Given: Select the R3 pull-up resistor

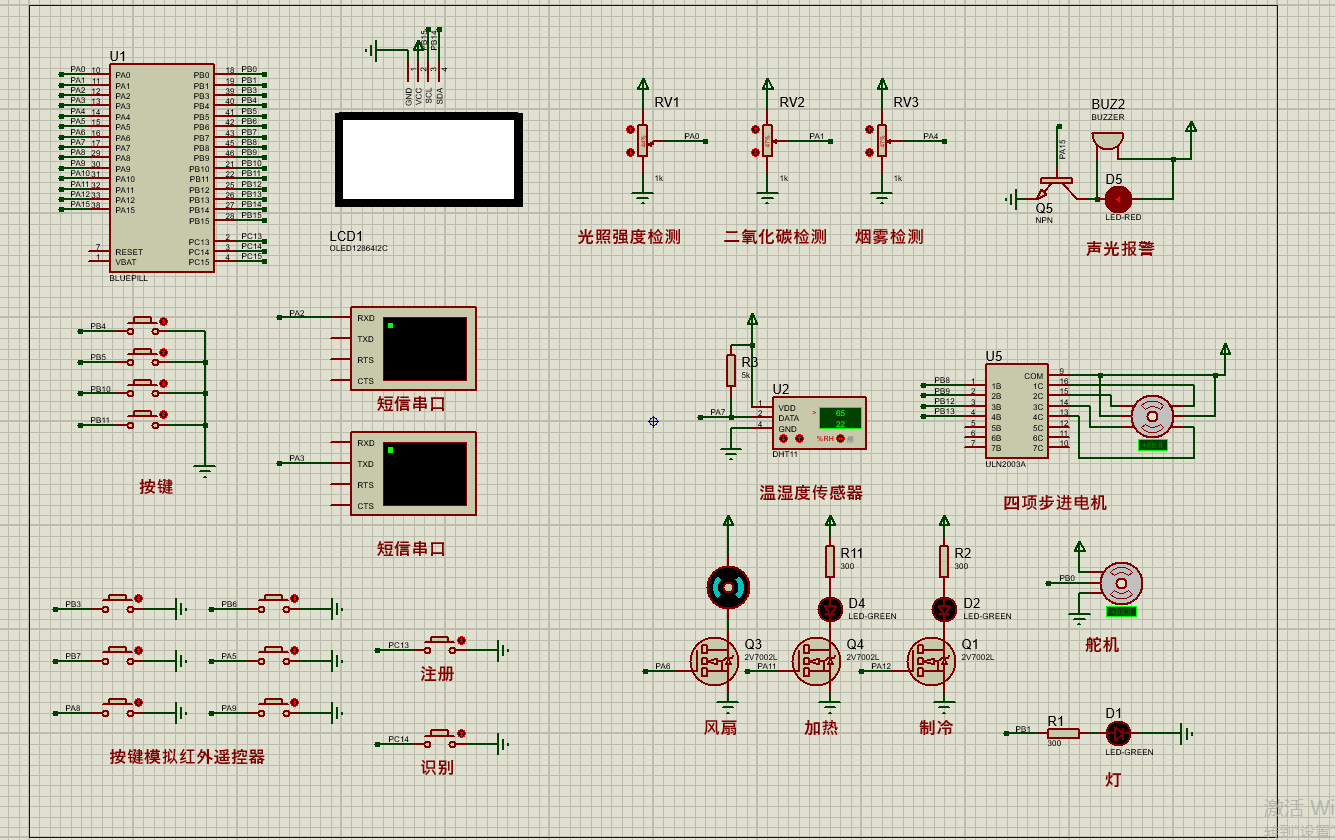Looking at the screenshot, I should [x=731, y=370].
